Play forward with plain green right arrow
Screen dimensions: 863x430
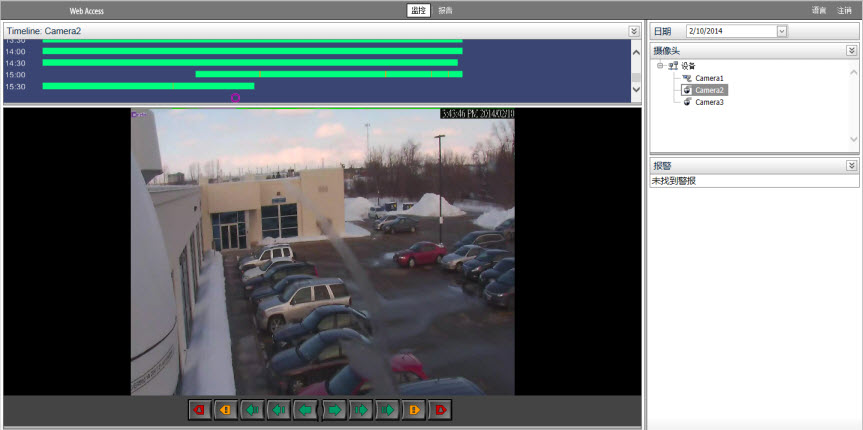[333, 410]
